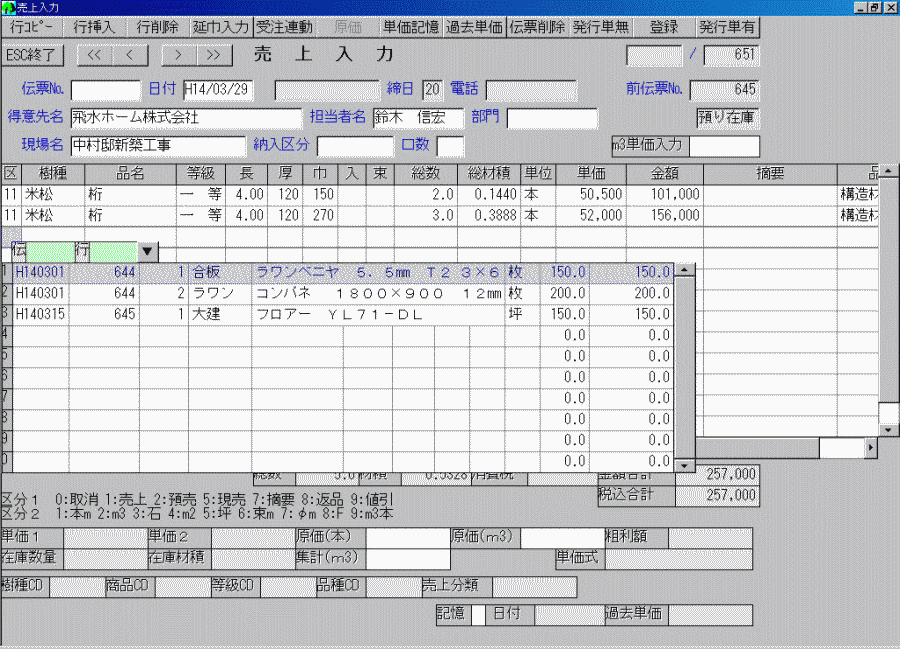The height and width of the screenshot is (649, 900).
Task: Click the 発行単有 toolbar button
Action: tap(727, 27)
